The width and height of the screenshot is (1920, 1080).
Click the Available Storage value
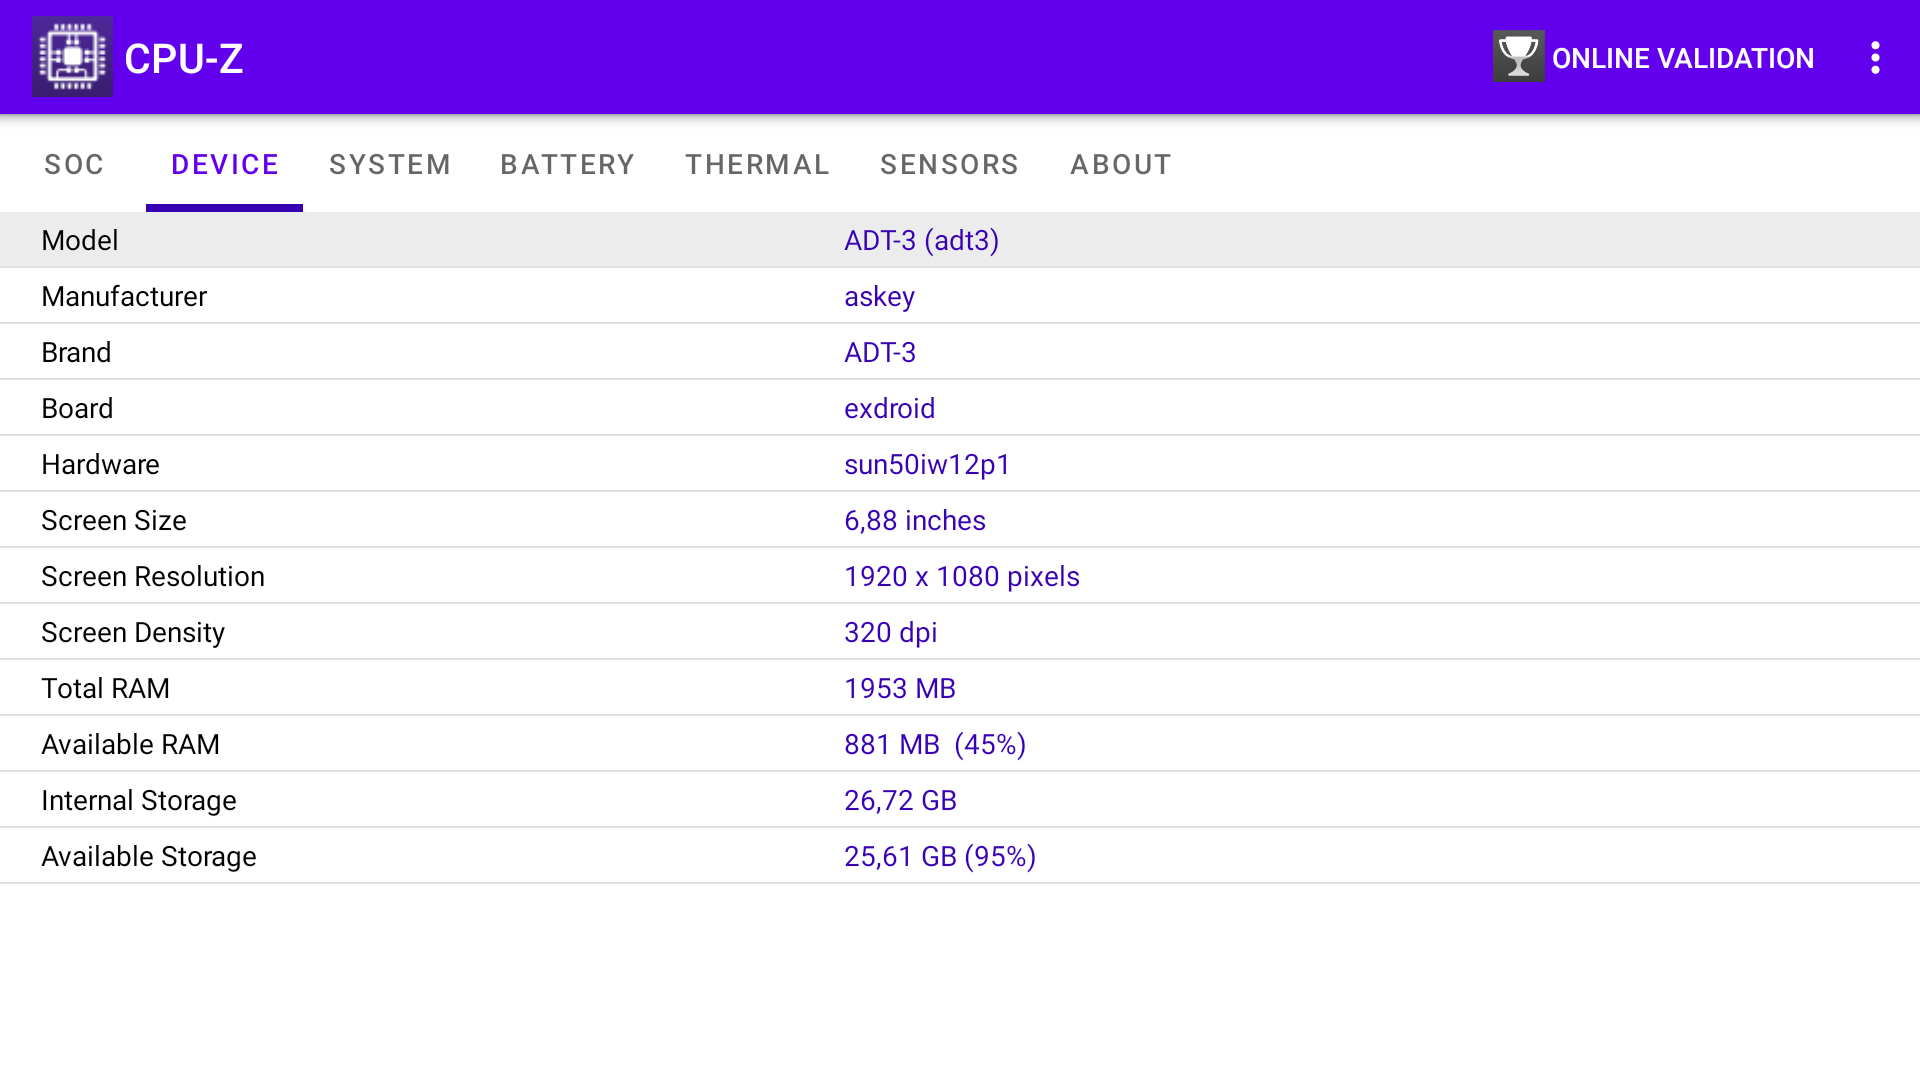click(939, 856)
